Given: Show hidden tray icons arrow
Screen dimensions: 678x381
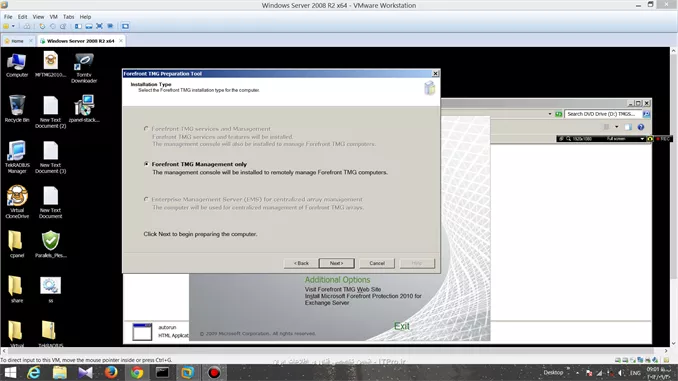Looking at the screenshot, I should [577, 372].
